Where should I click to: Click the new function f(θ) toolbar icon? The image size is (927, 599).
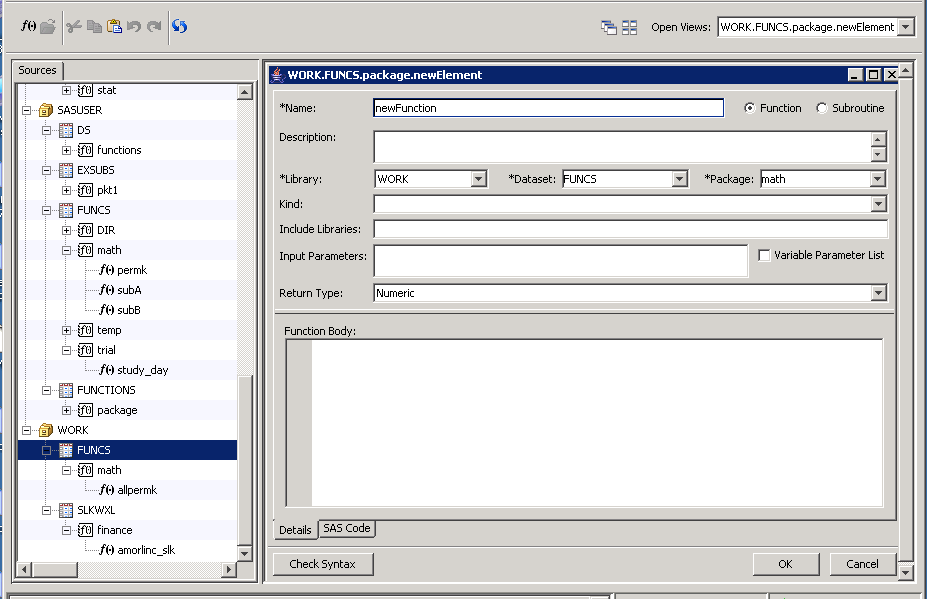tap(28, 26)
